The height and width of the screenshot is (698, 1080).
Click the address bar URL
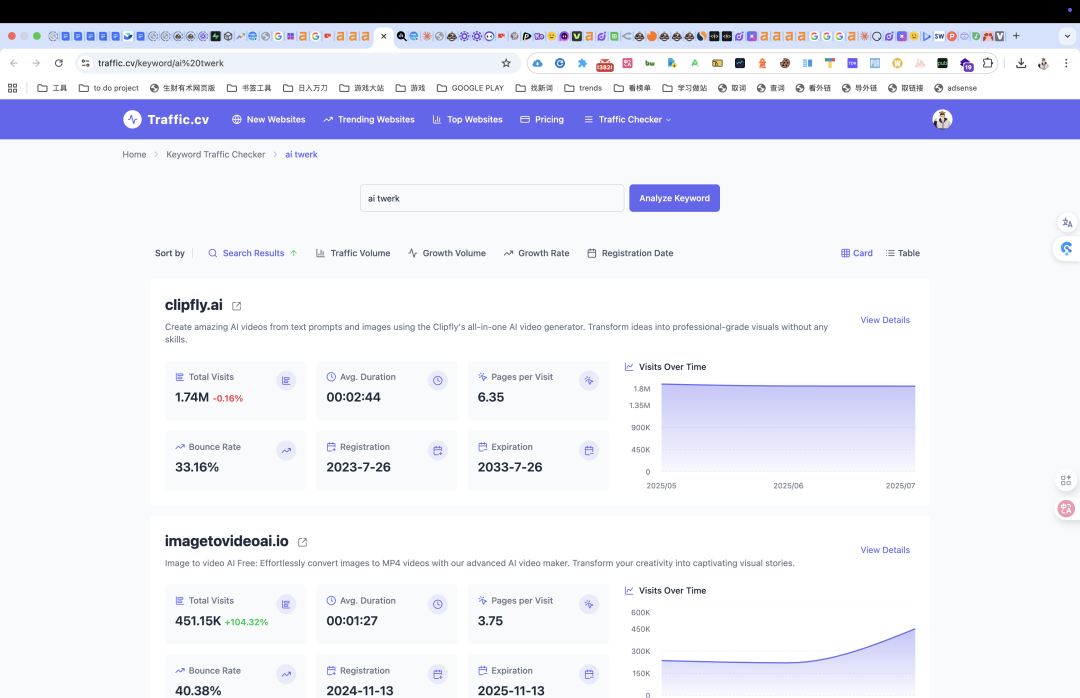click(160, 63)
